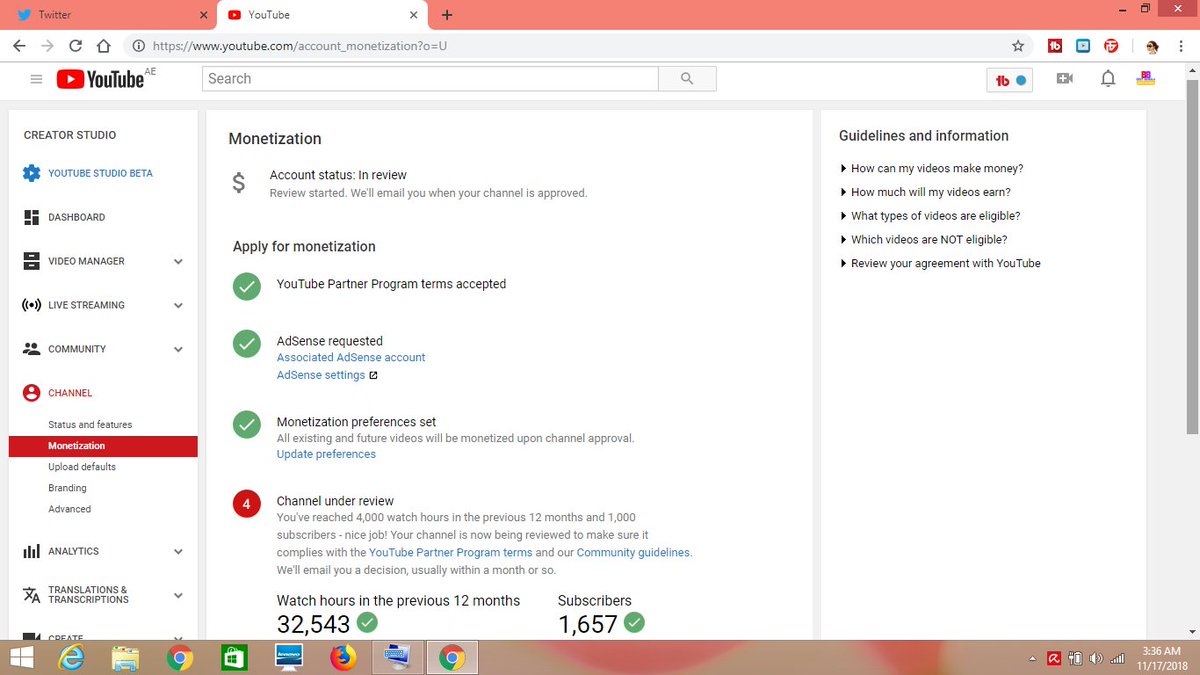Open the YouTube hamburger guide menu

tap(36, 79)
